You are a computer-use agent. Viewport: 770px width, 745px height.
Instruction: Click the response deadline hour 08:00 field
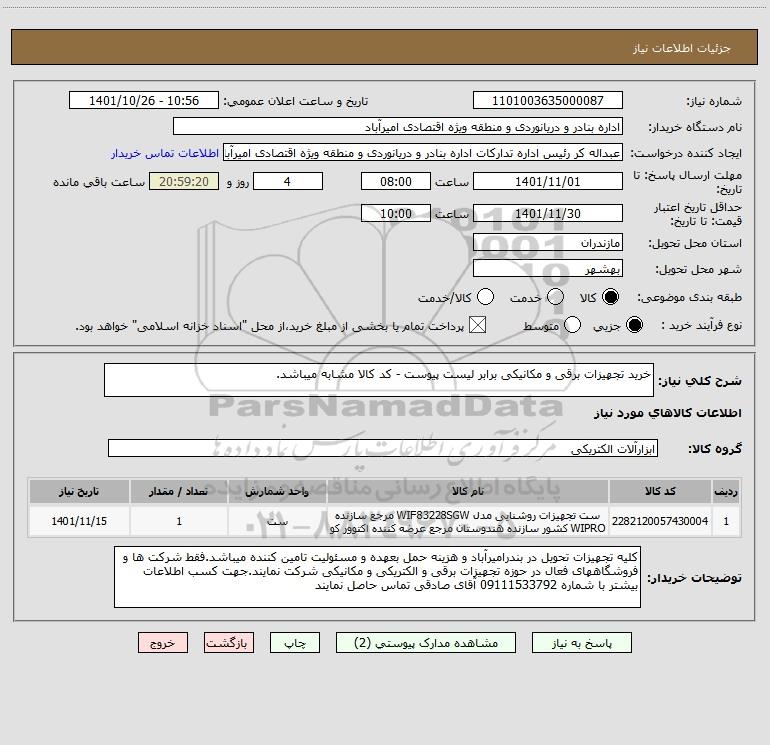(396, 182)
